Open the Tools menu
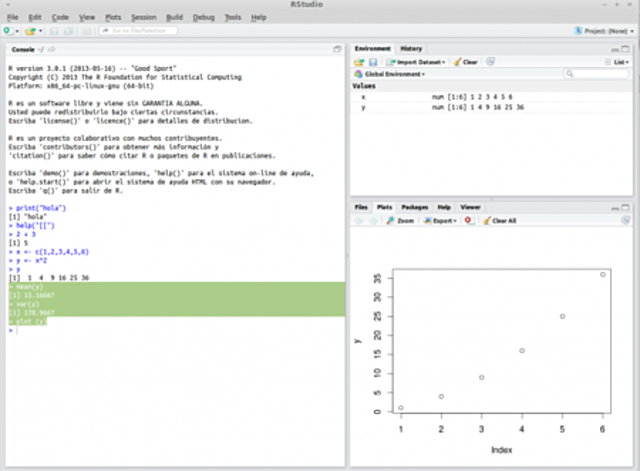Screen dimensions: 640x471 coord(233,17)
